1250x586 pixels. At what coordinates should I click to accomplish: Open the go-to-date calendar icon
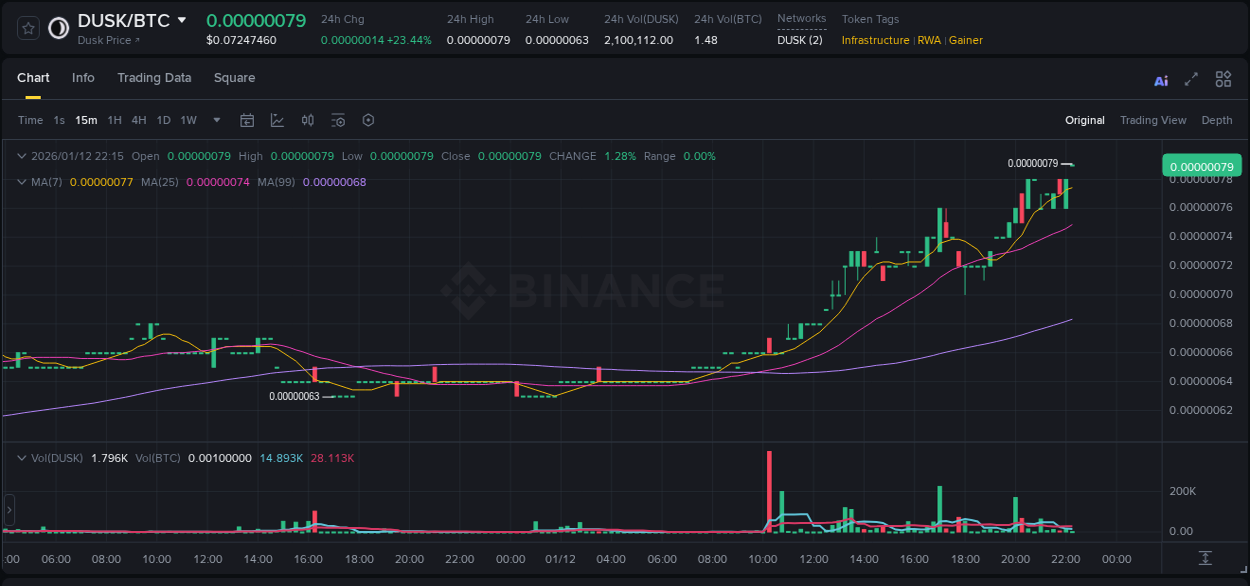click(247, 119)
